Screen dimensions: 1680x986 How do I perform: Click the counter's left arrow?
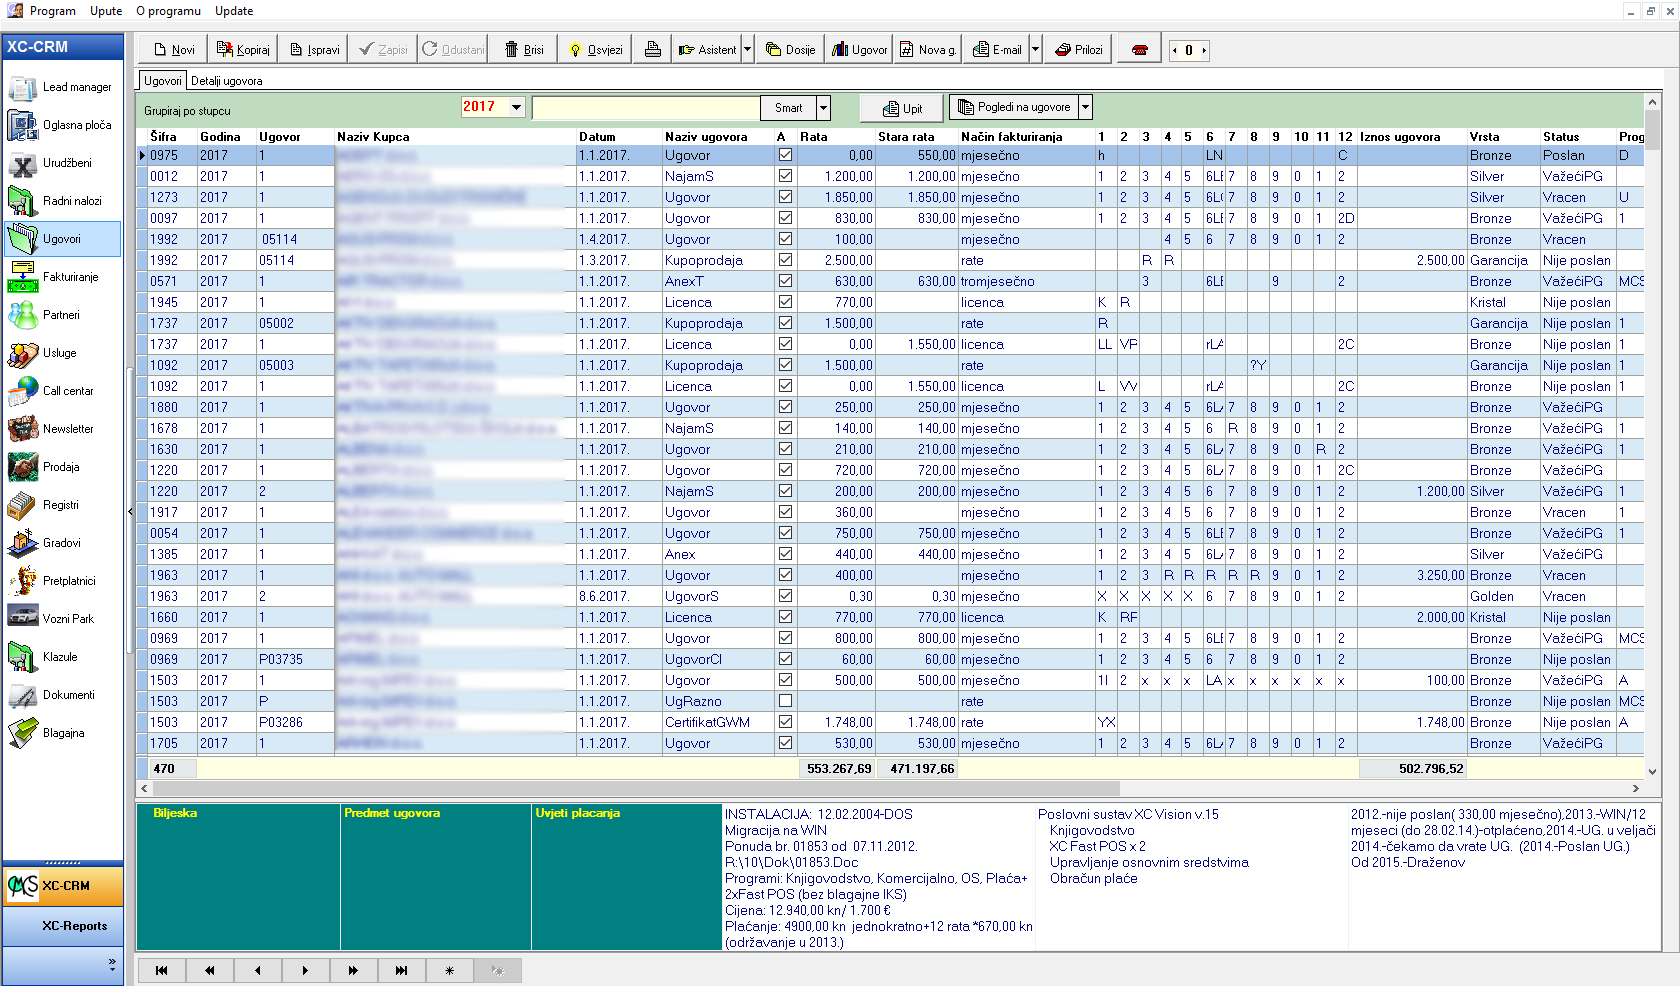[1175, 50]
